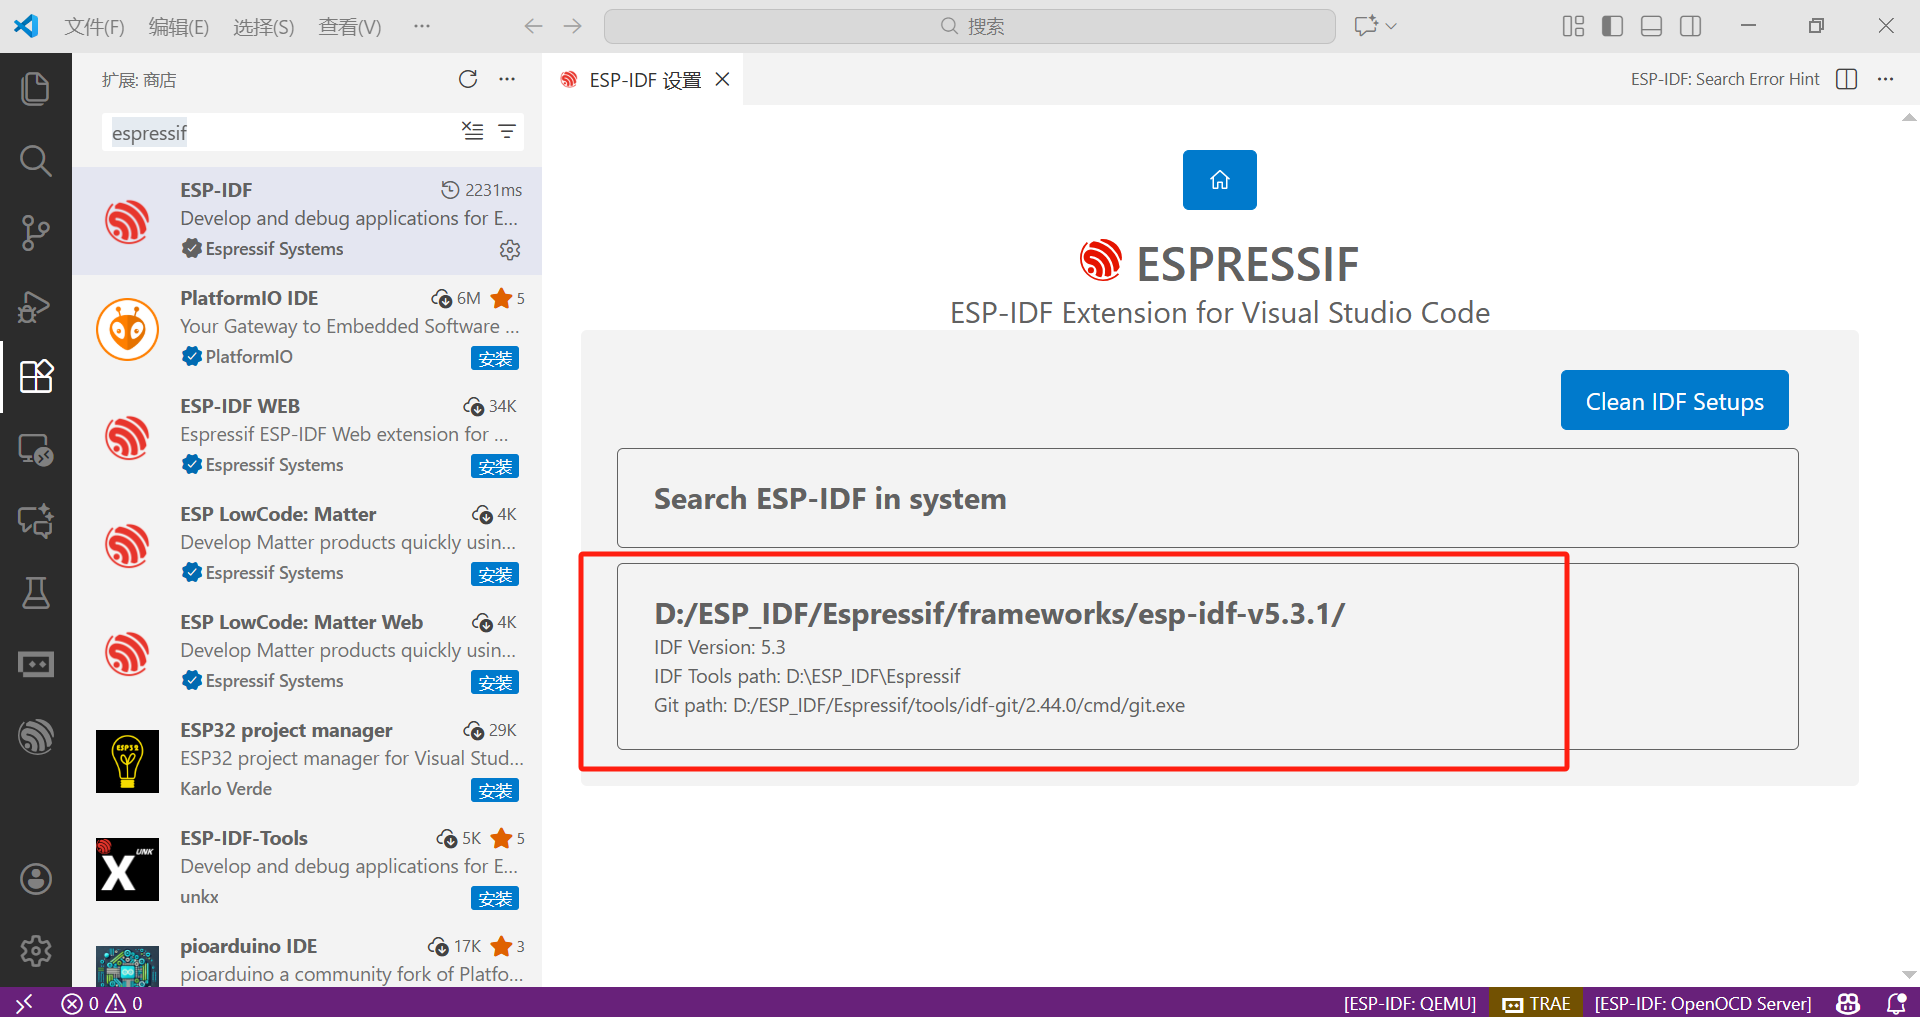Open editor more actions ellipsis menu
This screenshot has width=1920, height=1017.
[1885, 79]
